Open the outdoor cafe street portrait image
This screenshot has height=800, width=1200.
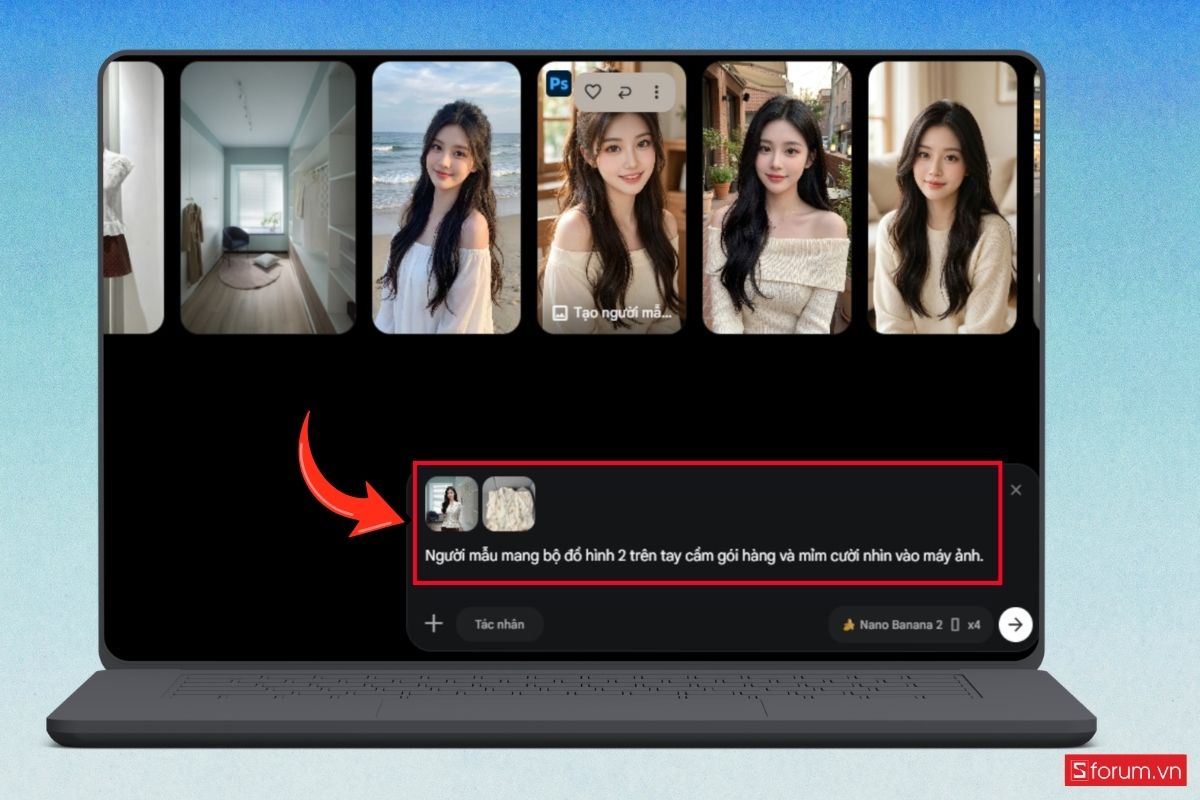pos(776,197)
